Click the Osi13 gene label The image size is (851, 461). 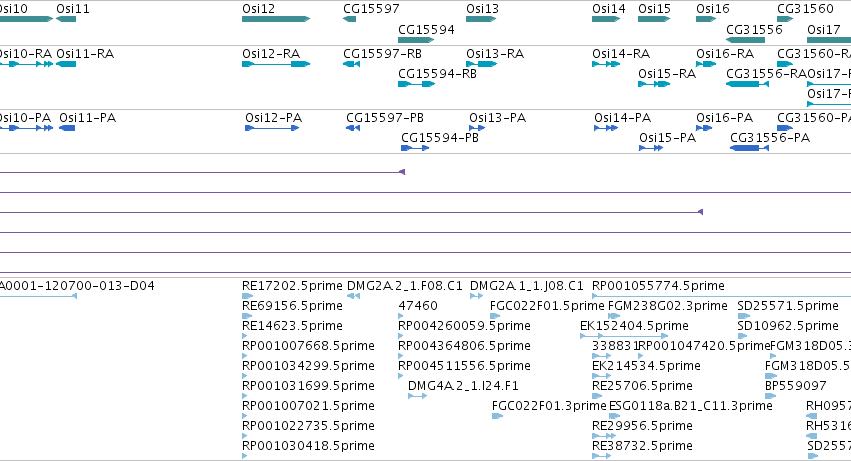click(x=482, y=9)
